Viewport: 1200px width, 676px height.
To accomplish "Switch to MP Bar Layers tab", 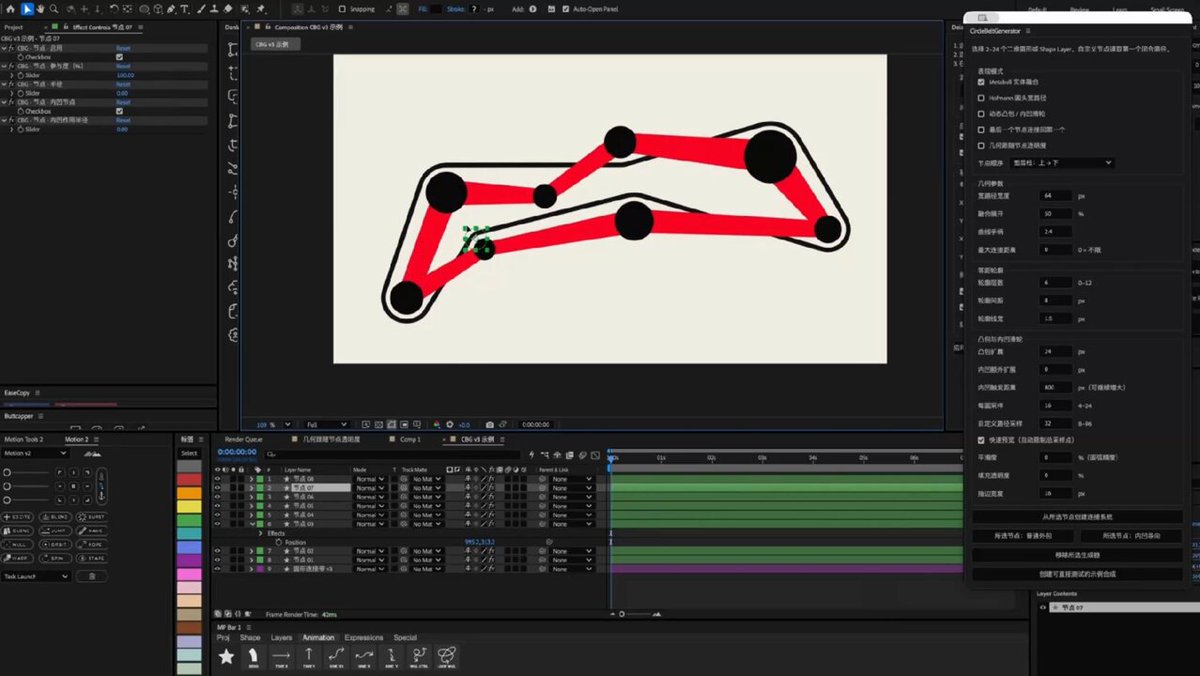I will coord(282,637).
